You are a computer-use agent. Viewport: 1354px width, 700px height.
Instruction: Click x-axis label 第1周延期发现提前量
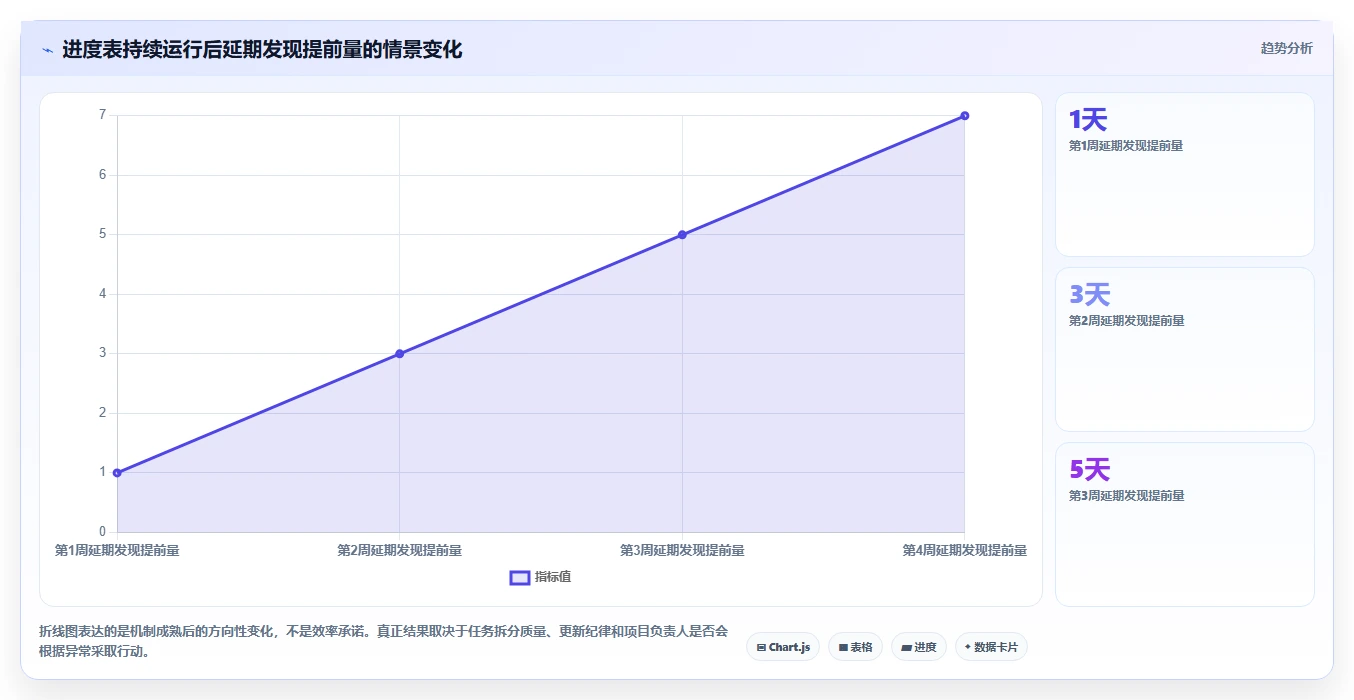[x=117, y=550]
